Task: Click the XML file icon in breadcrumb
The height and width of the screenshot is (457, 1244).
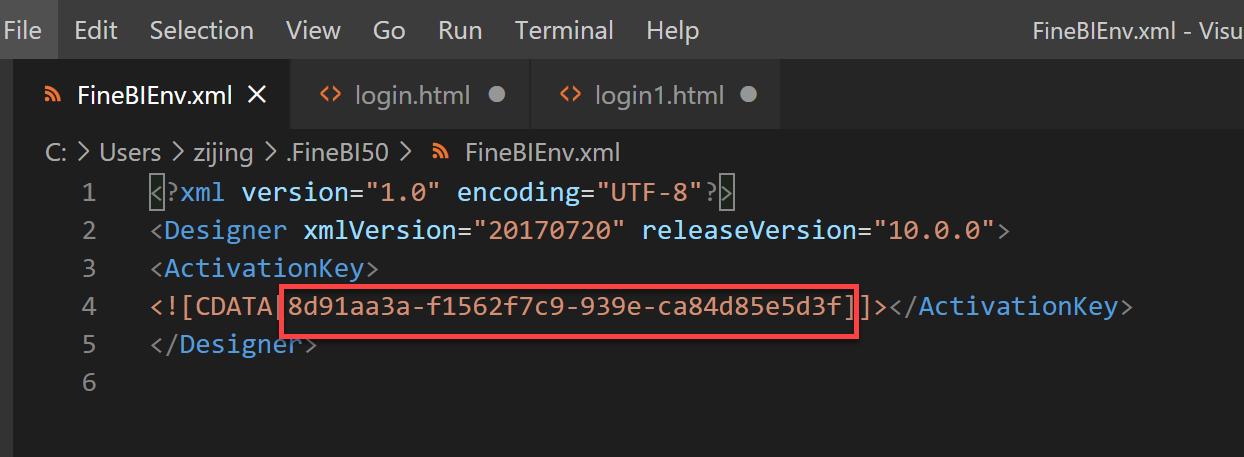Action: [439, 152]
